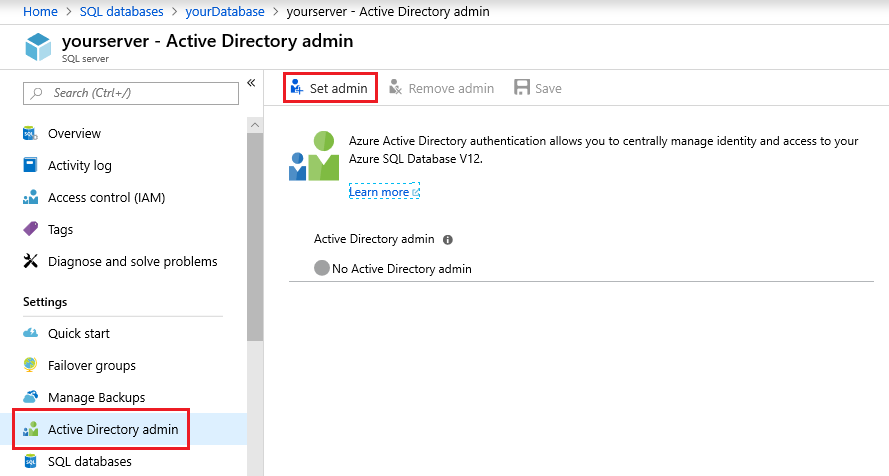Click the Manage Backups cloud icon
889x476 pixels.
[30, 396]
